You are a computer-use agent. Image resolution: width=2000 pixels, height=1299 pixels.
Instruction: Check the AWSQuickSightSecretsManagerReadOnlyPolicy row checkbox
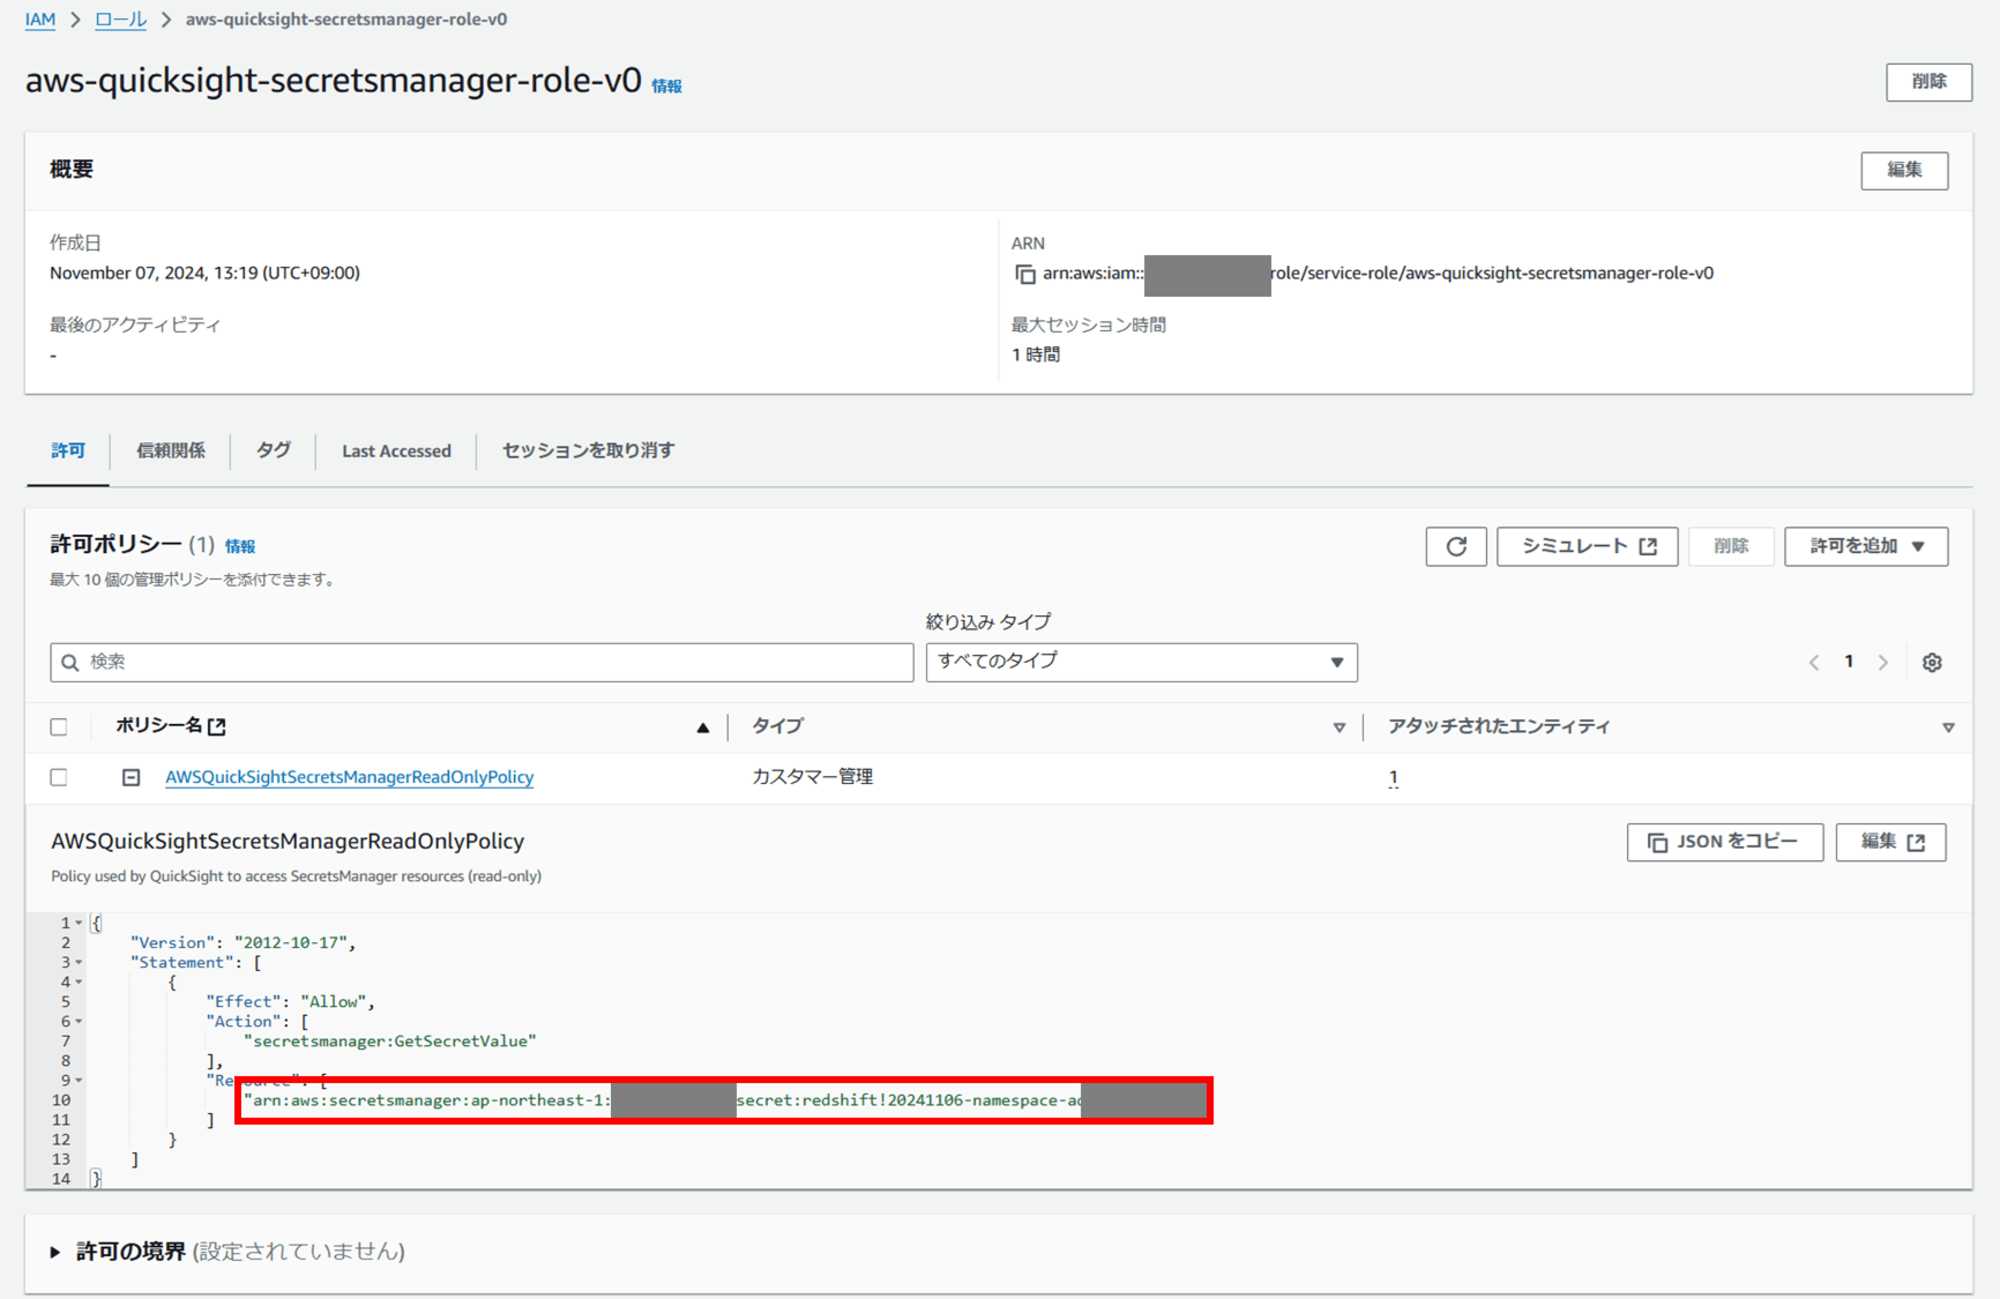click(x=59, y=777)
